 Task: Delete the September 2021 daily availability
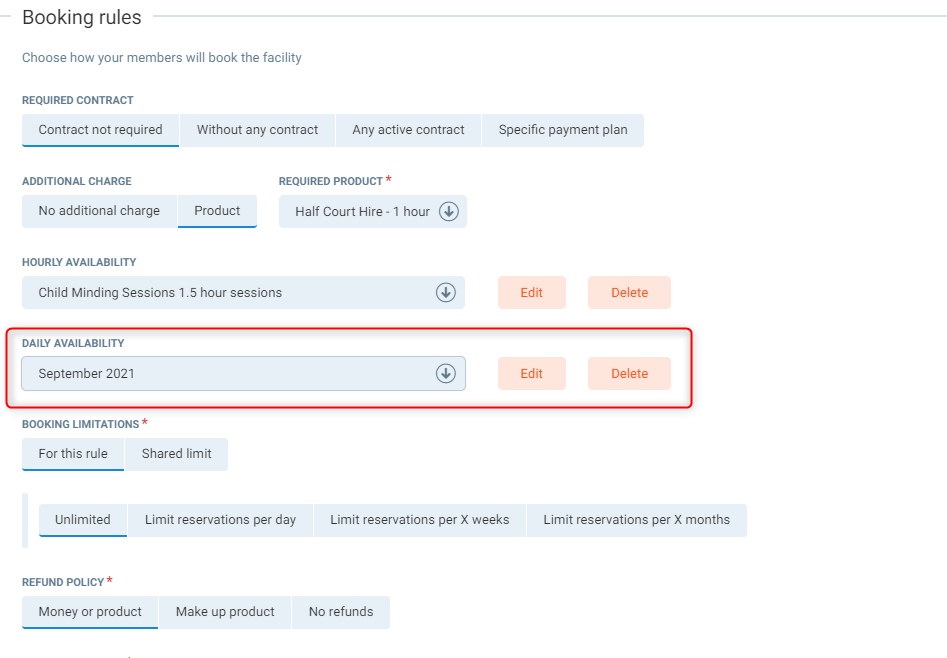[629, 374]
